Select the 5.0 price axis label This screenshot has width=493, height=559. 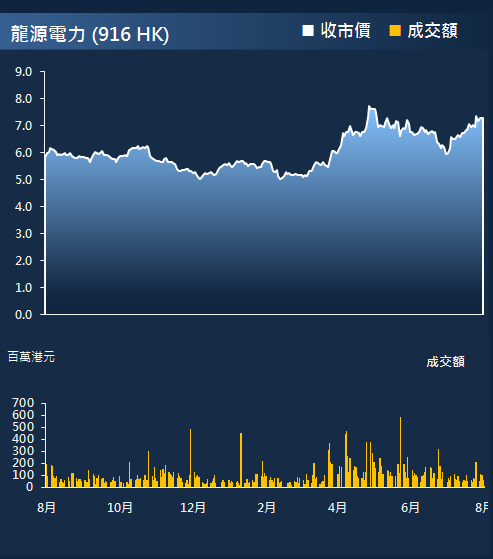24,180
